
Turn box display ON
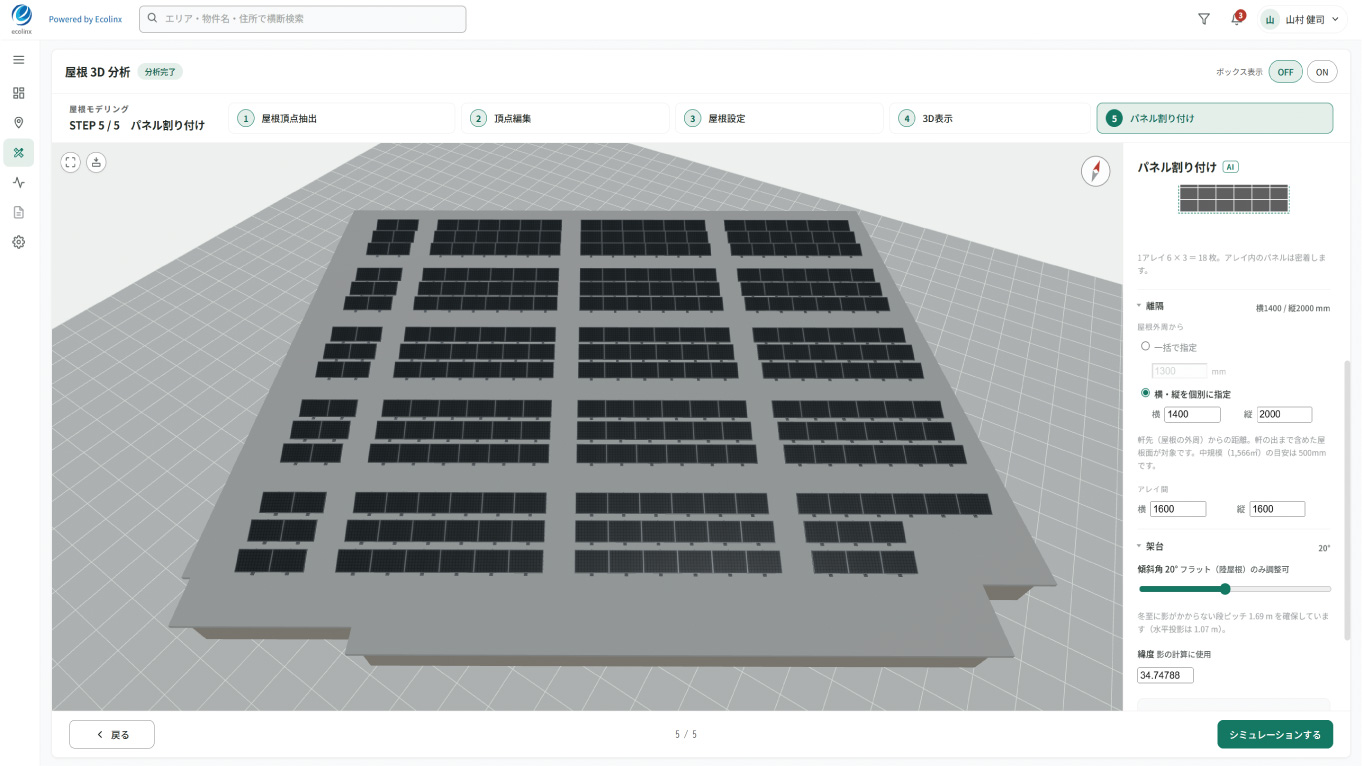(1322, 72)
